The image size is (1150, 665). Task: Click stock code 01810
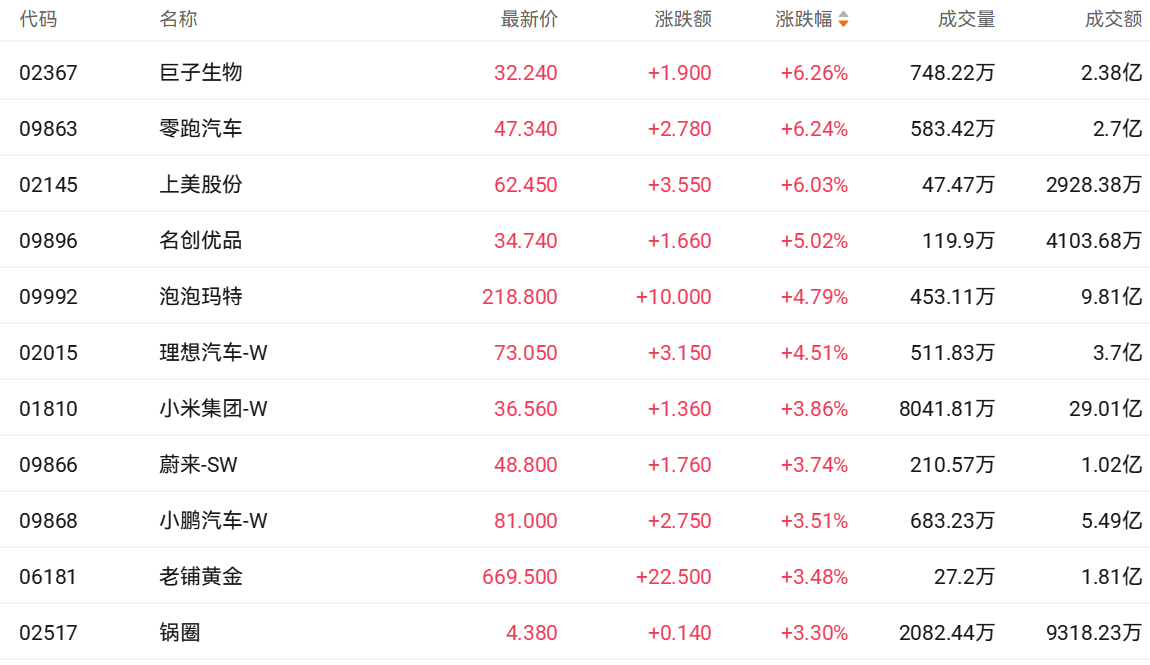pos(48,409)
